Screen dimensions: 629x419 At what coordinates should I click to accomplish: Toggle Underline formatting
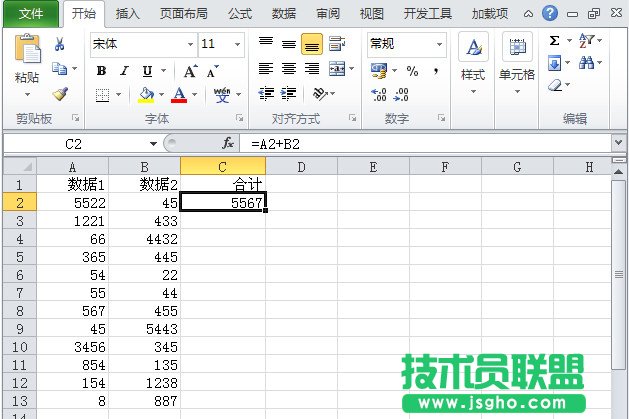(x=147, y=71)
